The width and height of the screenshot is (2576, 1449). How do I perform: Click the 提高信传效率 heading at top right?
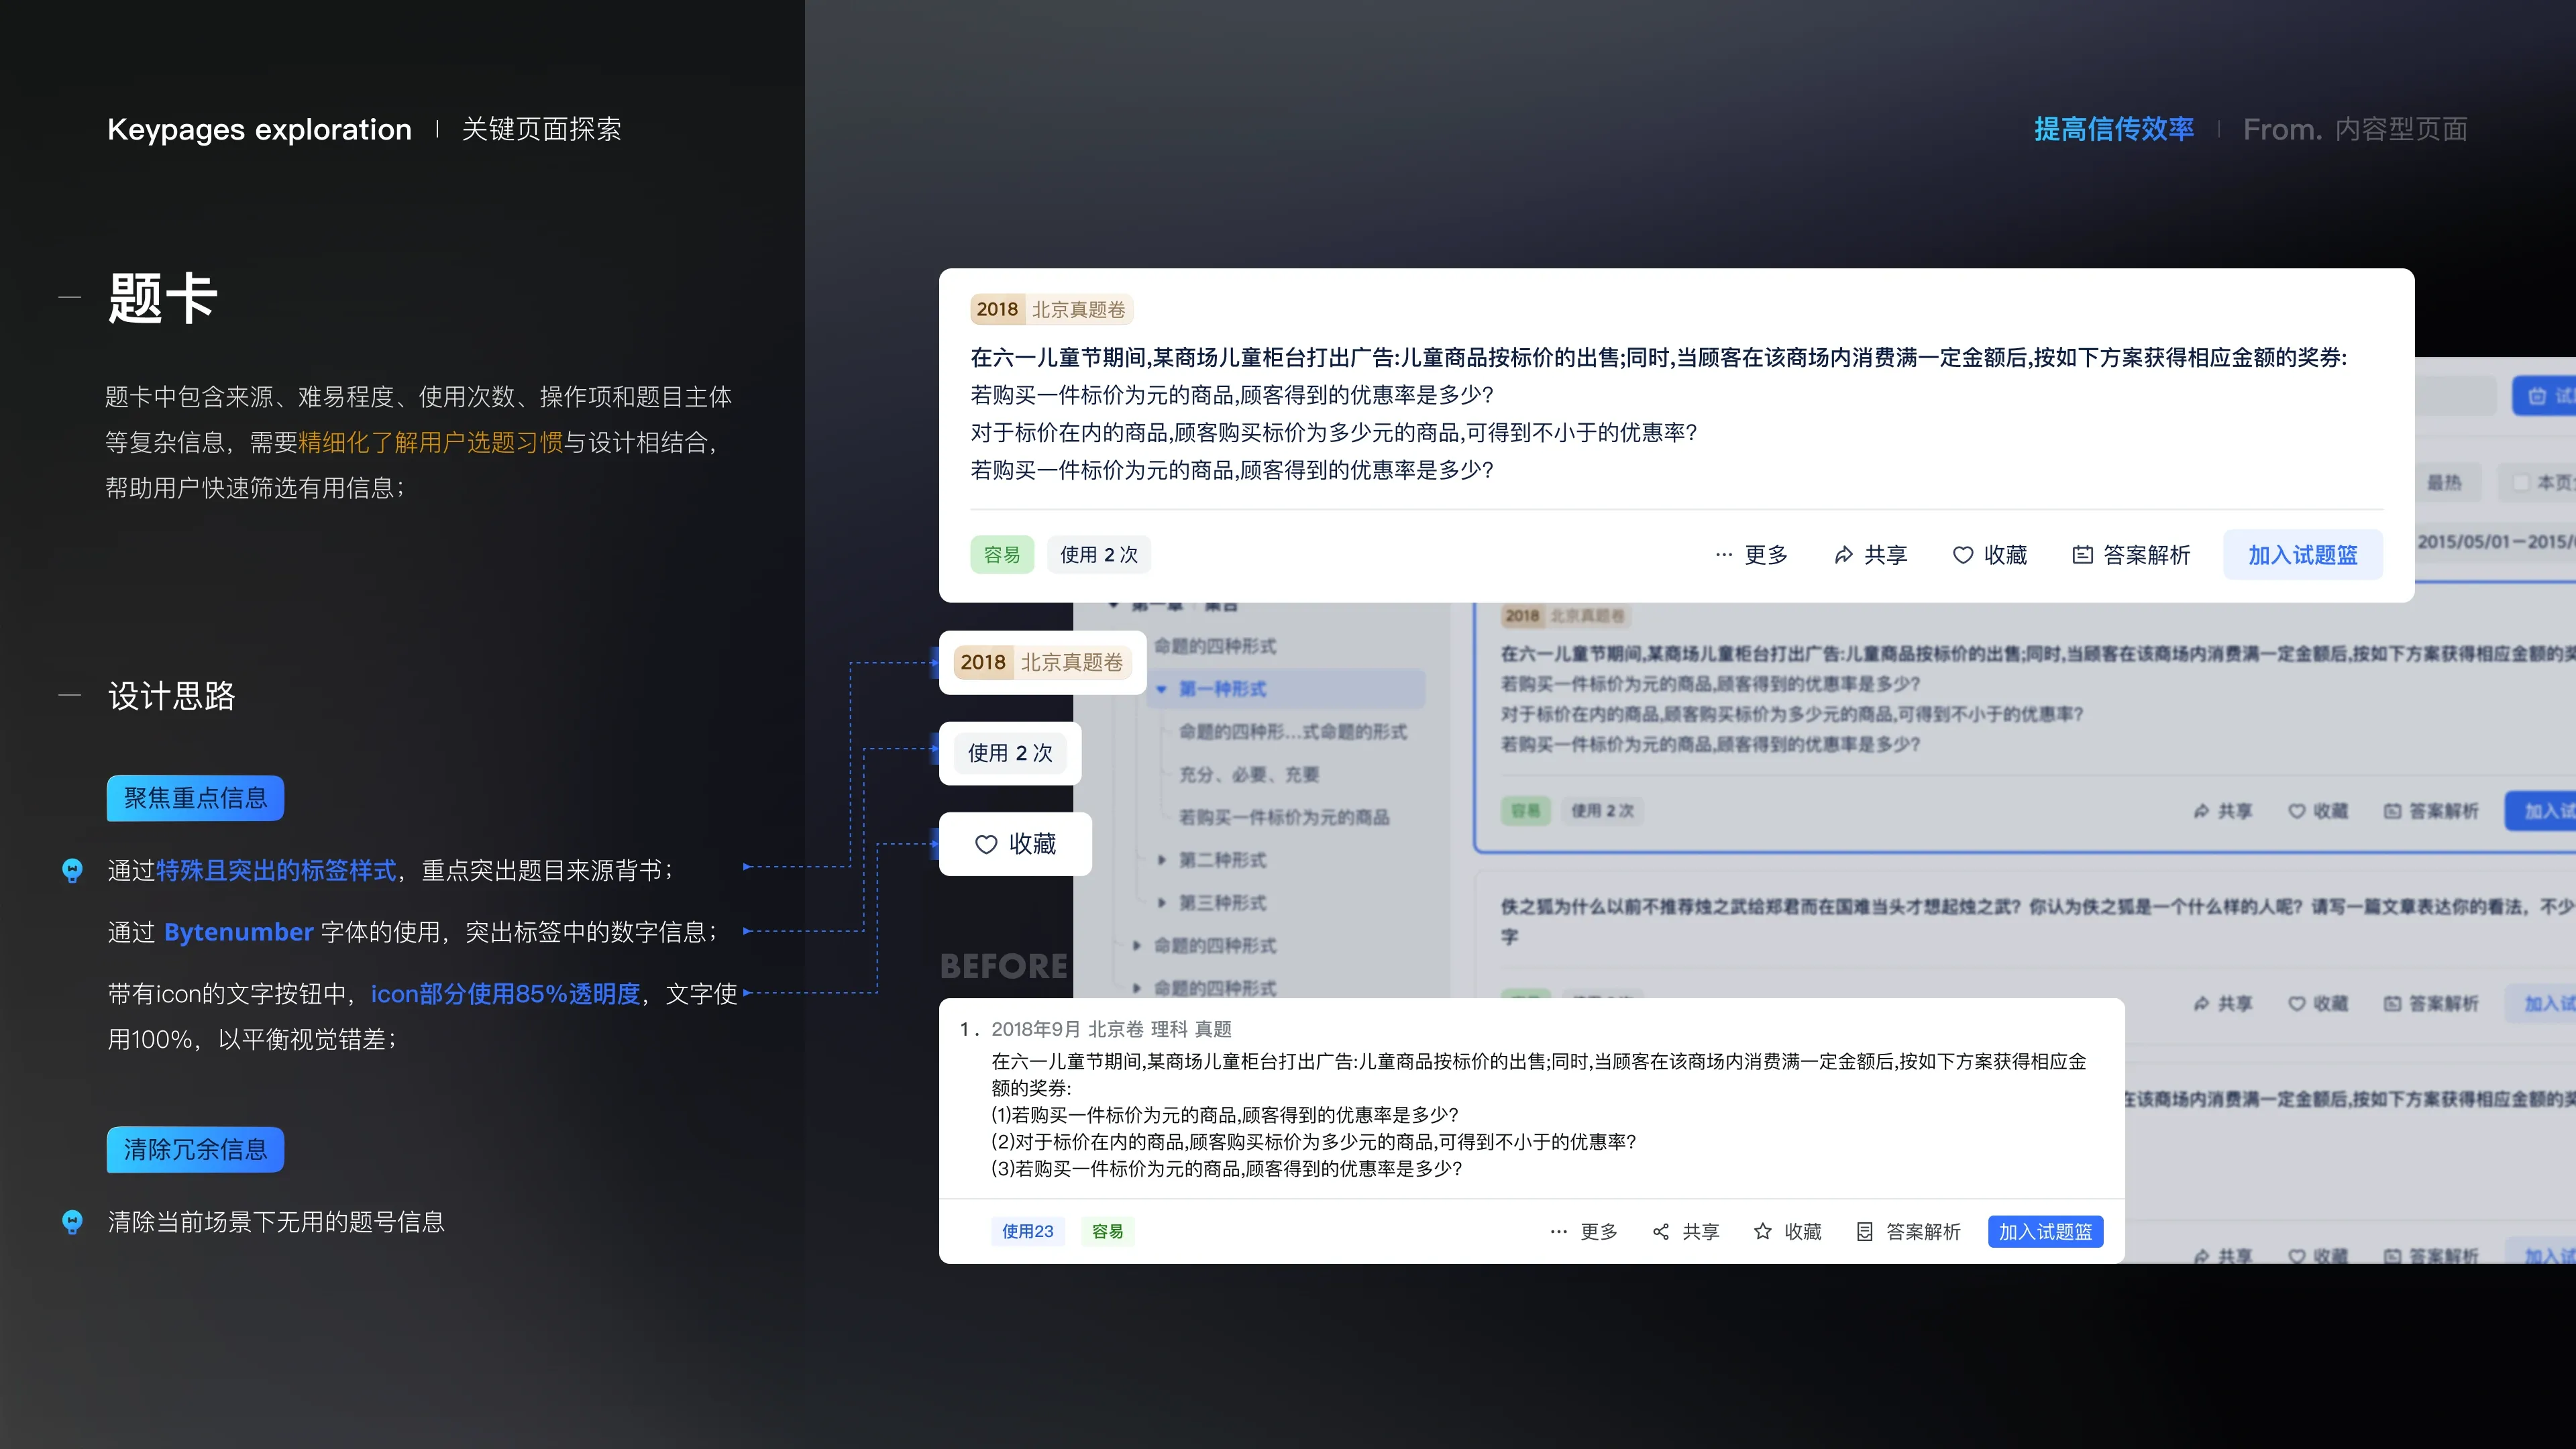[x=2114, y=129]
